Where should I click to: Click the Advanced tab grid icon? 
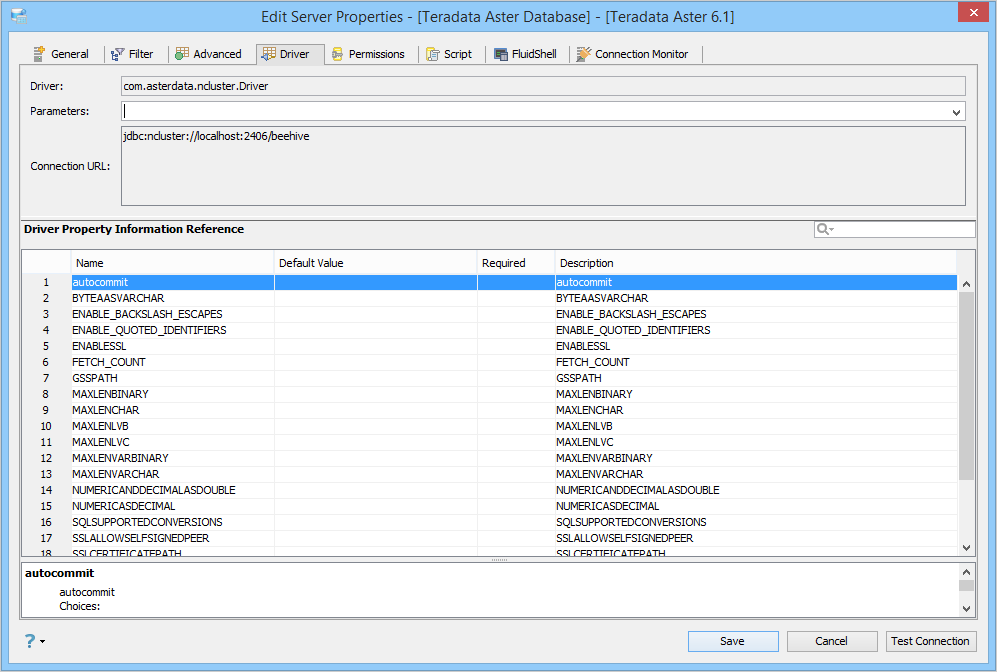pyautogui.click(x=182, y=54)
